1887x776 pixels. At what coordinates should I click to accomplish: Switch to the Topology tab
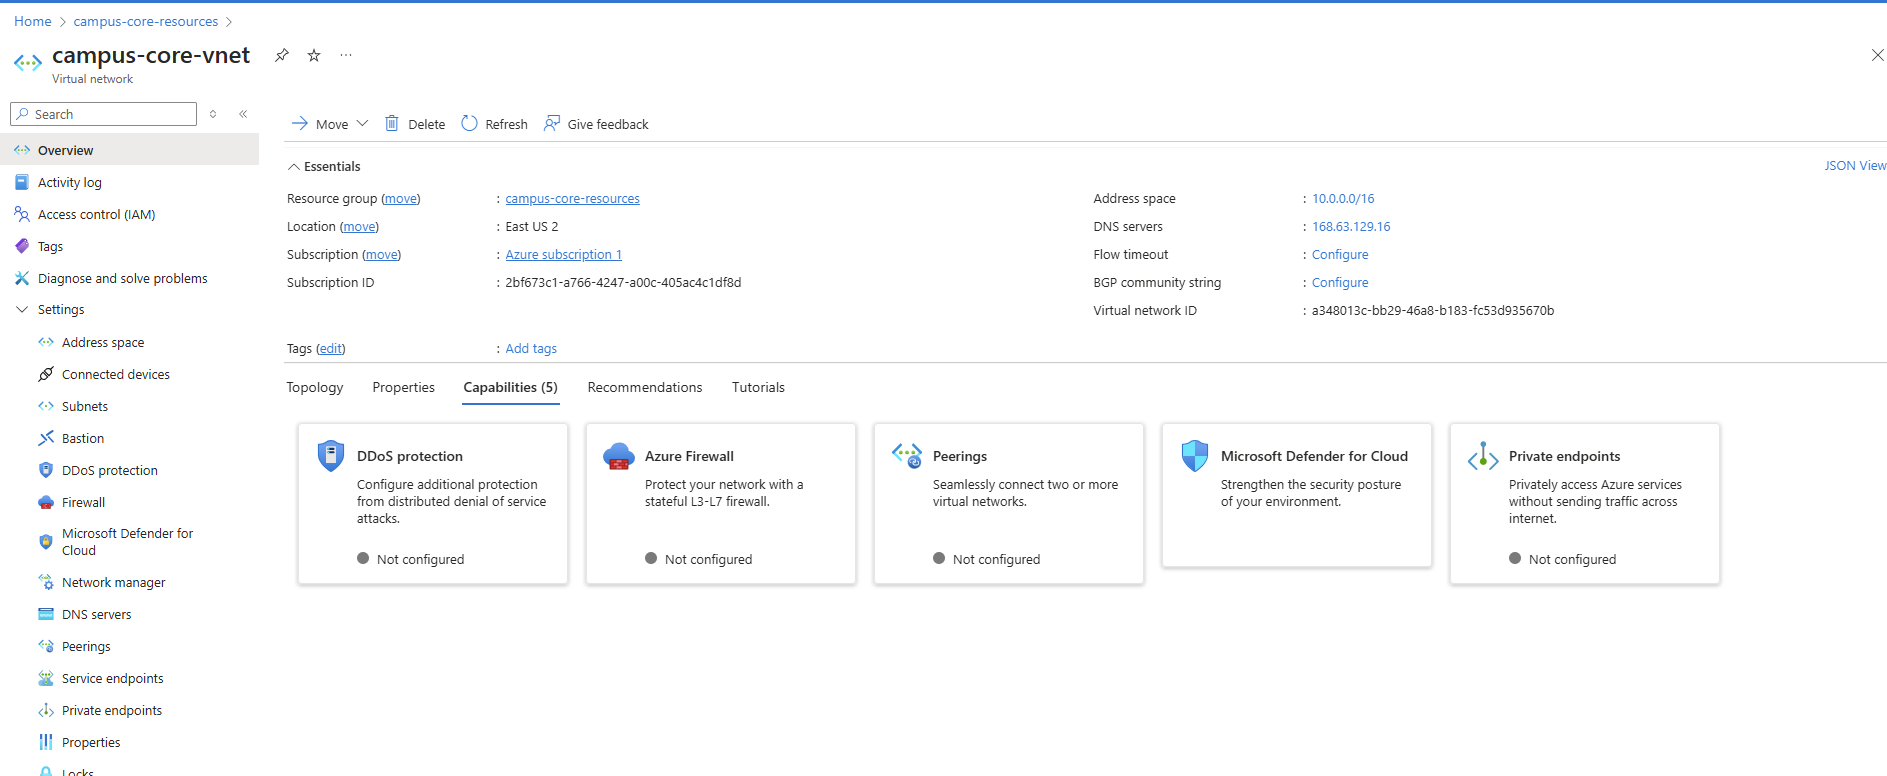coord(315,388)
